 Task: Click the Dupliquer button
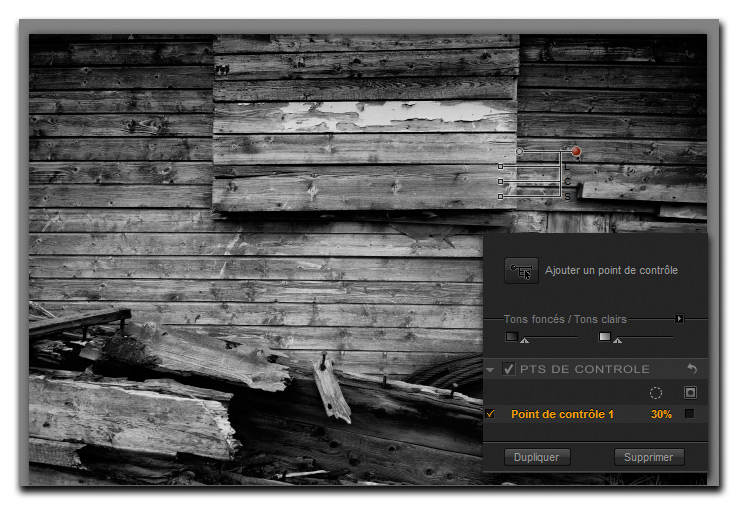(537, 457)
